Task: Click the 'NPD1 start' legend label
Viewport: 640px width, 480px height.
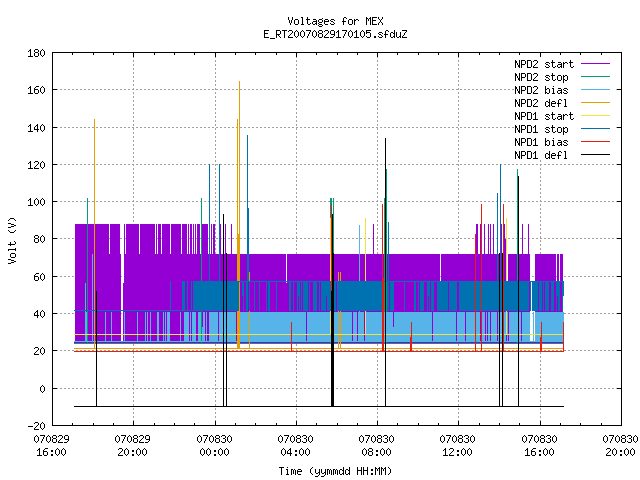Action: 544,116
